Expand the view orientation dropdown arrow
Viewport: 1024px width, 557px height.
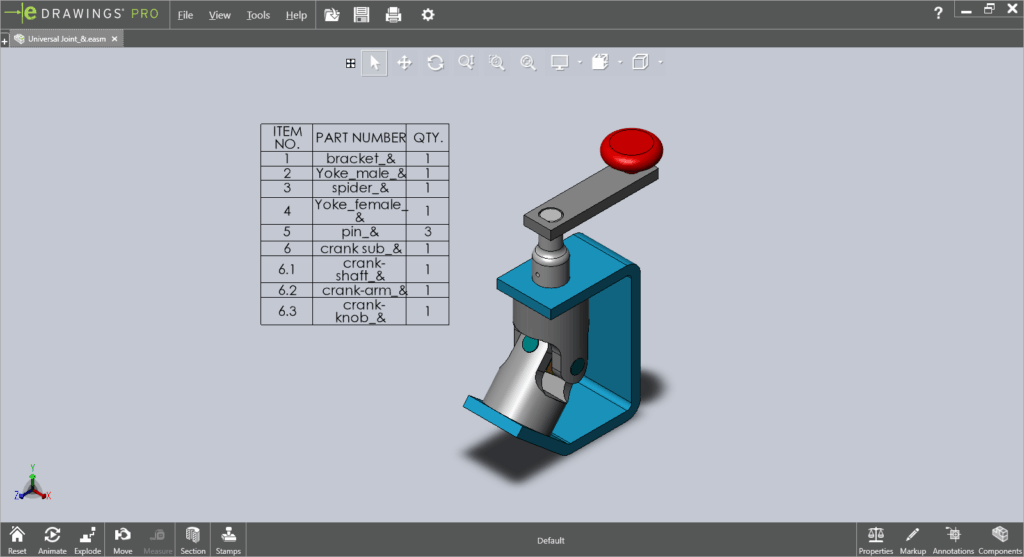[619, 63]
